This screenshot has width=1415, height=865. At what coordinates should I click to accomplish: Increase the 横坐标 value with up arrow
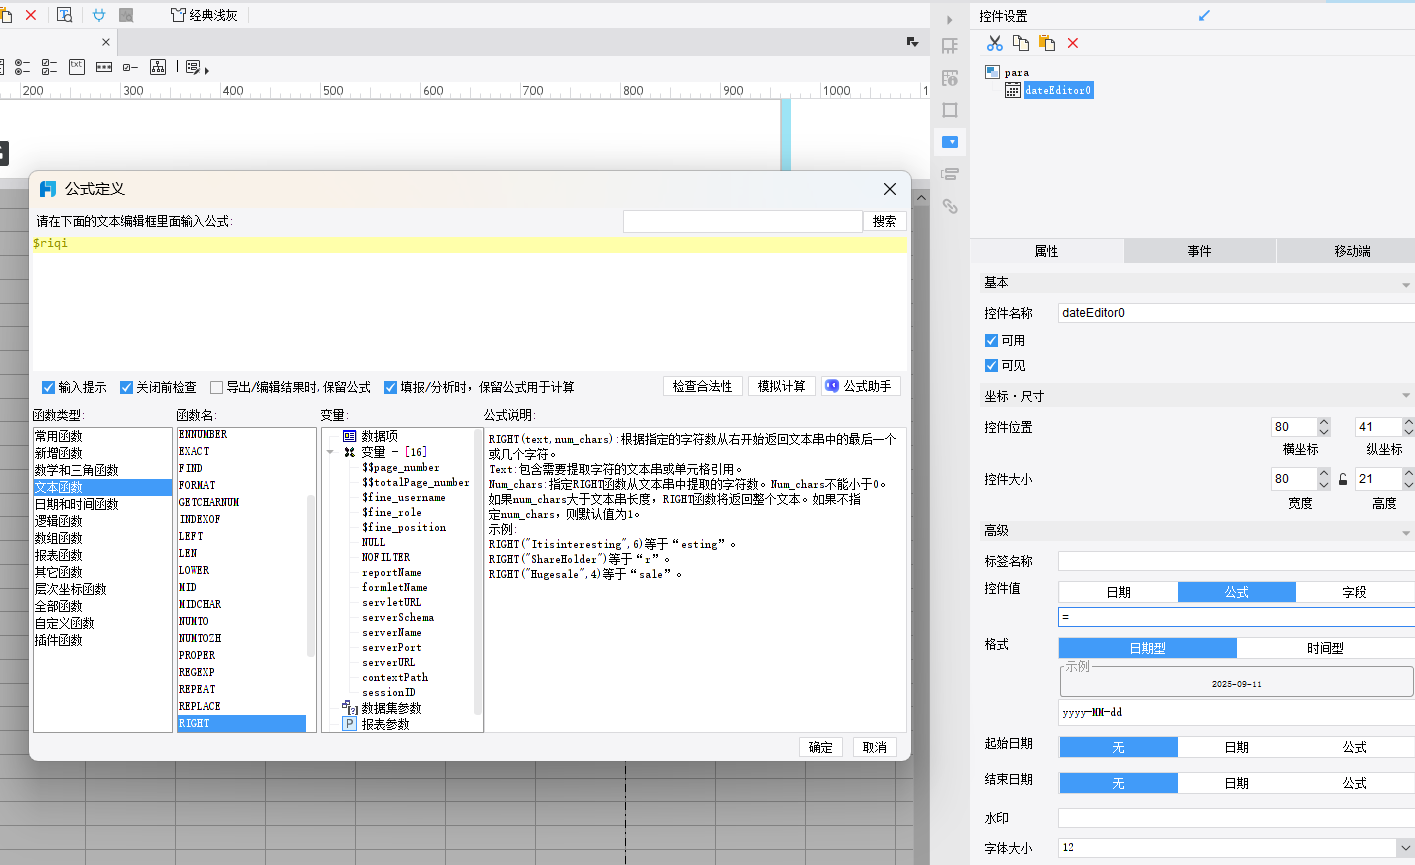point(1324,422)
